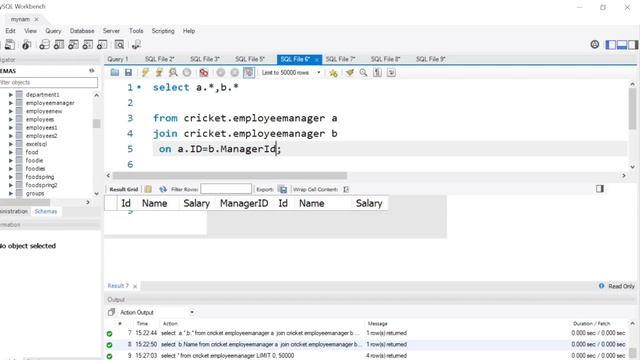Open the Query menu

pos(53,31)
